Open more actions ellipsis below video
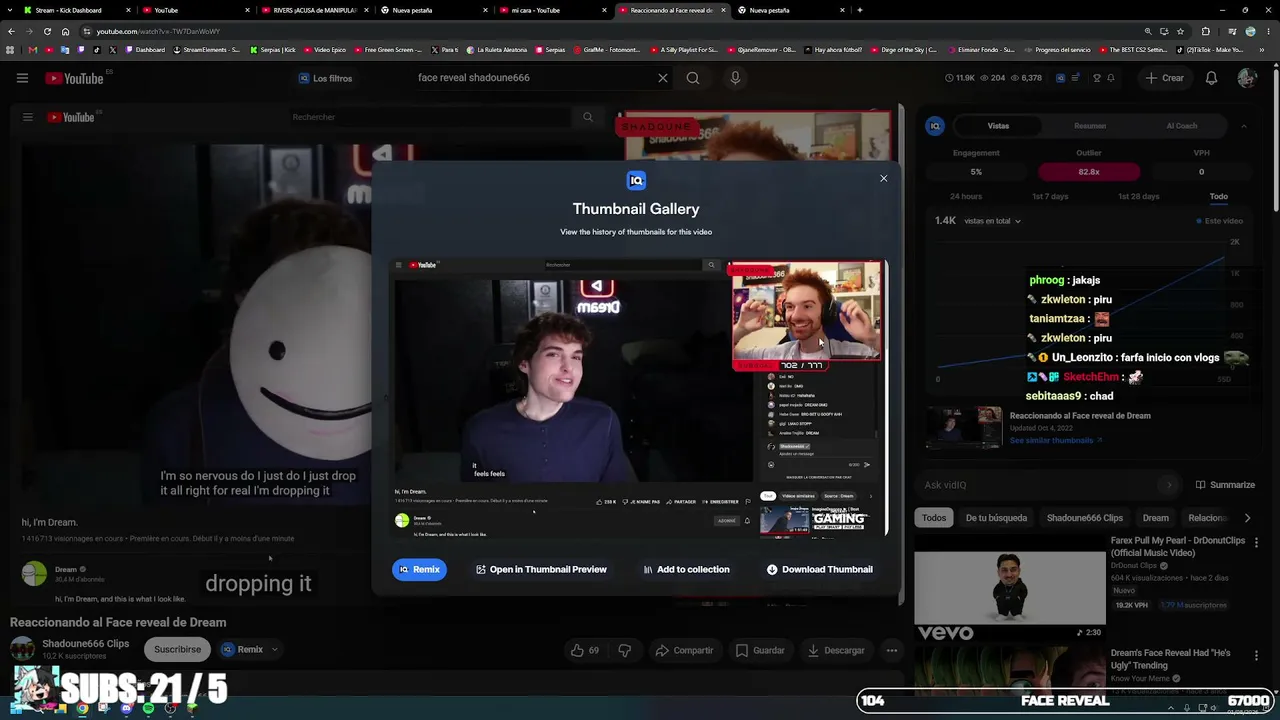This screenshot has height=720, width=1280. pyautogui.click(x=892, y=651)
